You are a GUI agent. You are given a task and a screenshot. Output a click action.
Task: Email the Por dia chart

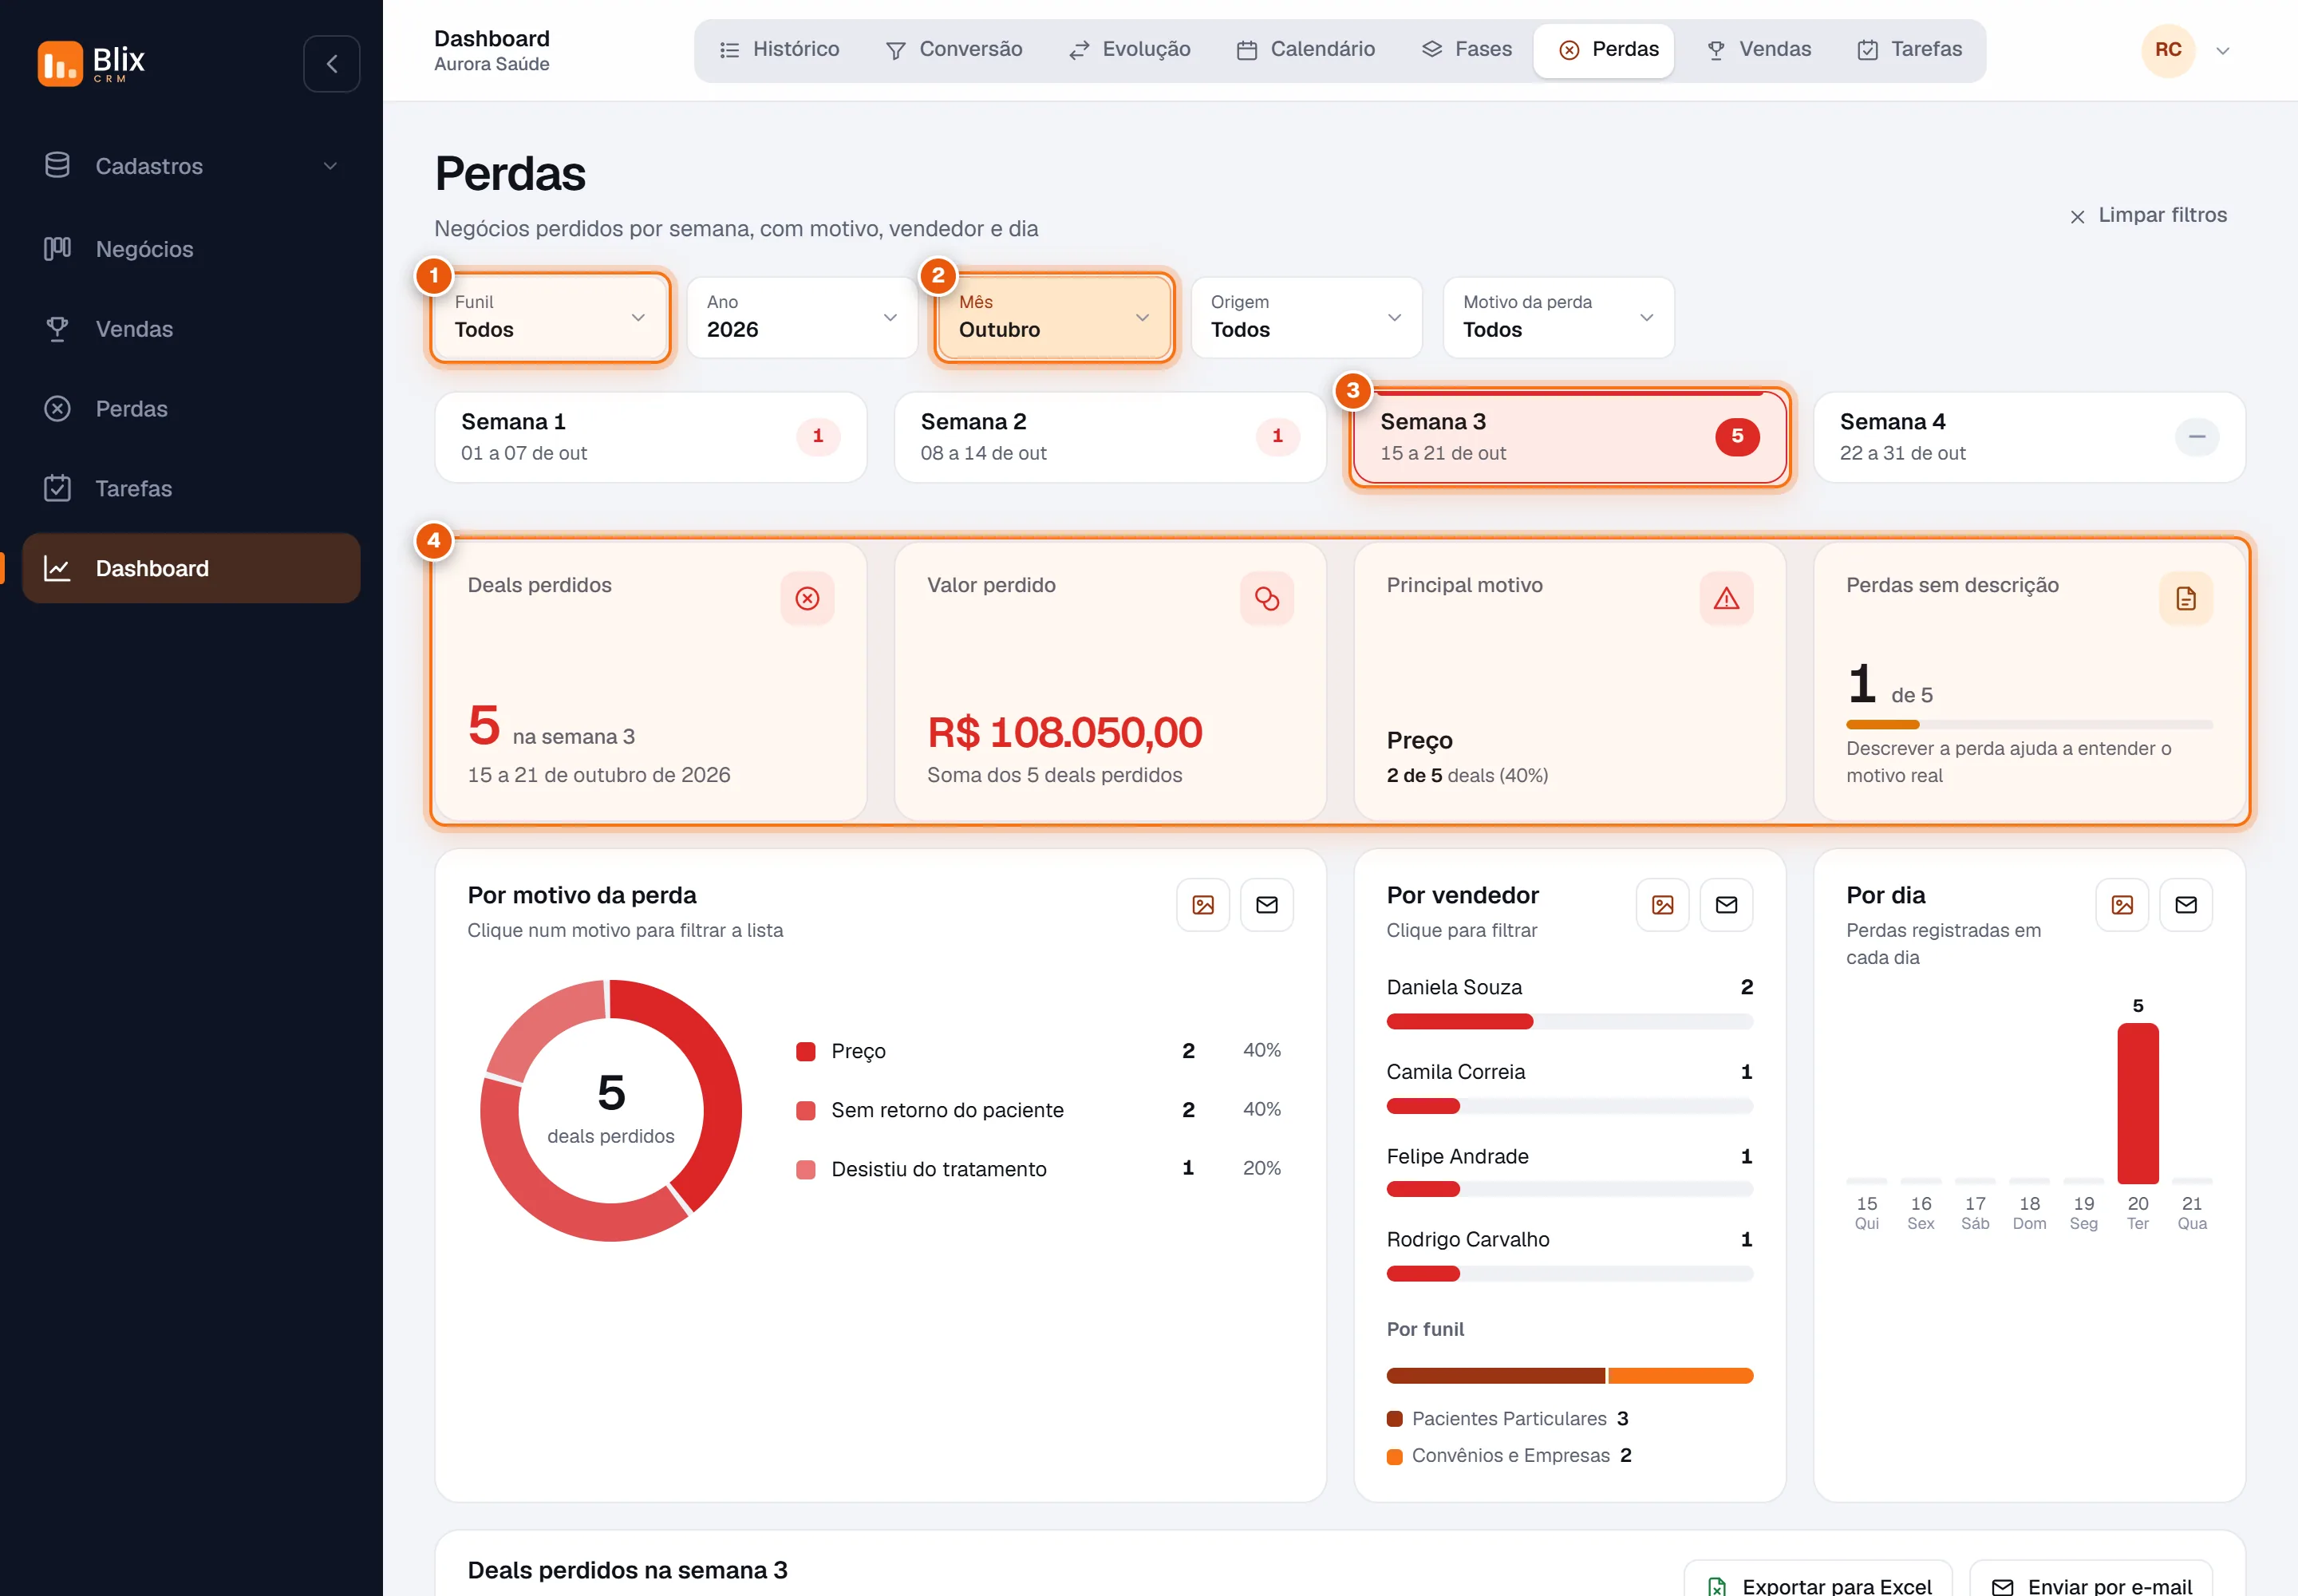2186,905
